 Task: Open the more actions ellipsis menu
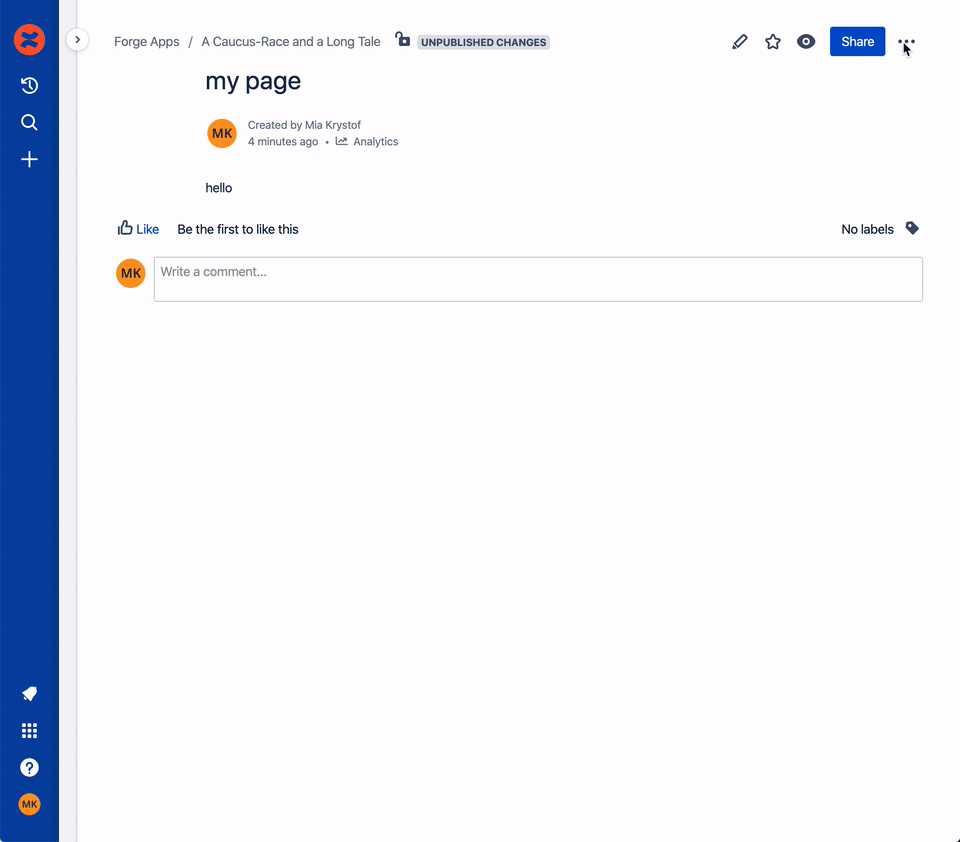(x=906, y=41)
